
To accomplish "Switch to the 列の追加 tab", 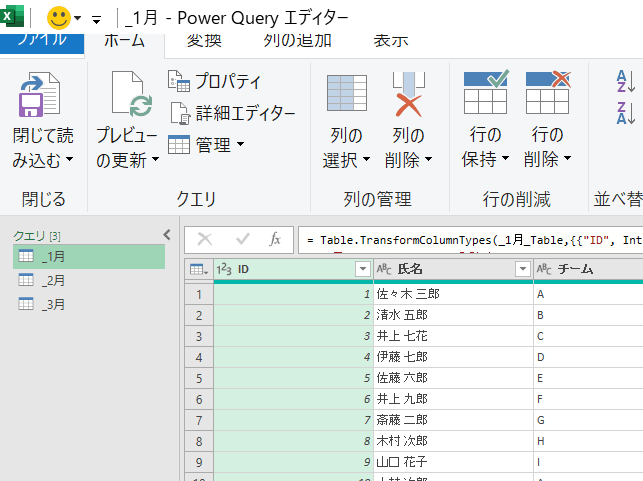I will click(297, 41).
